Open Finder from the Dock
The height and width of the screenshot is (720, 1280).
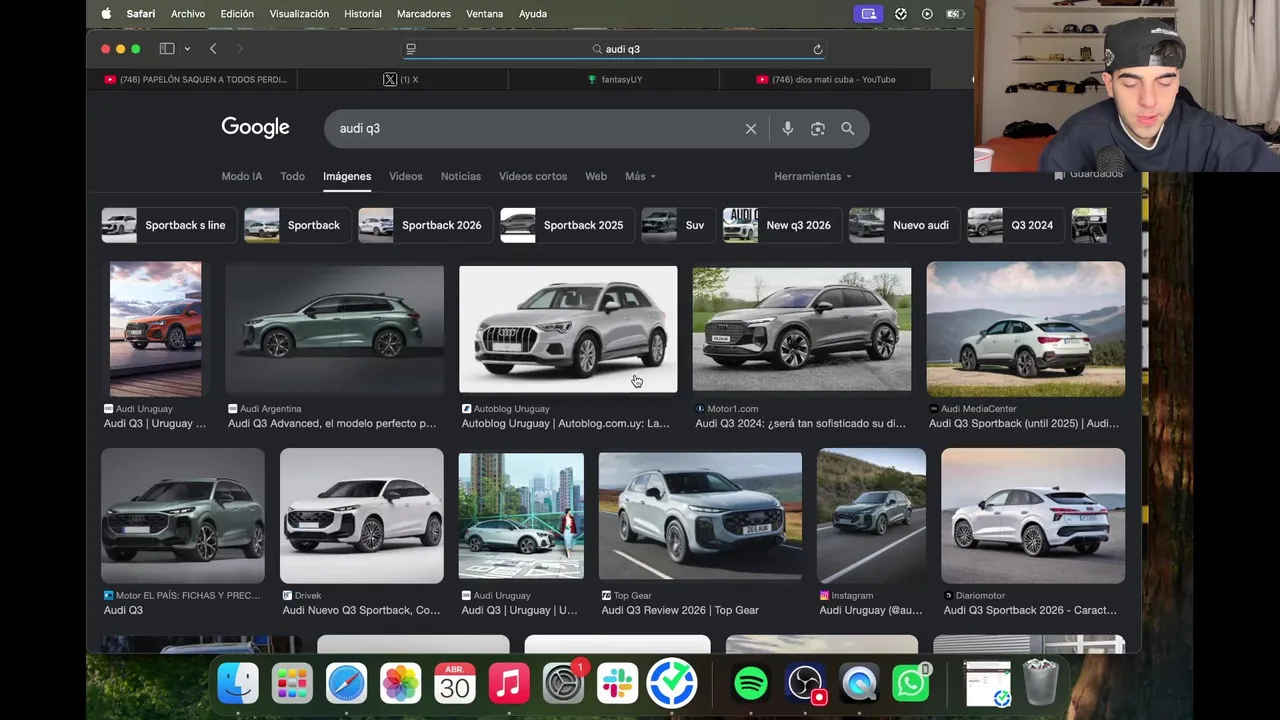click(238, 684)
